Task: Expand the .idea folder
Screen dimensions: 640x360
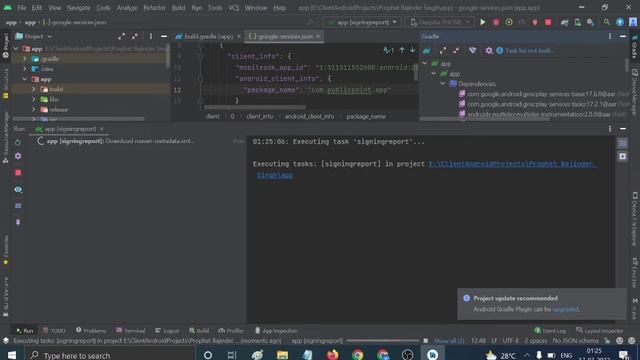Action: tap(25, 69)
